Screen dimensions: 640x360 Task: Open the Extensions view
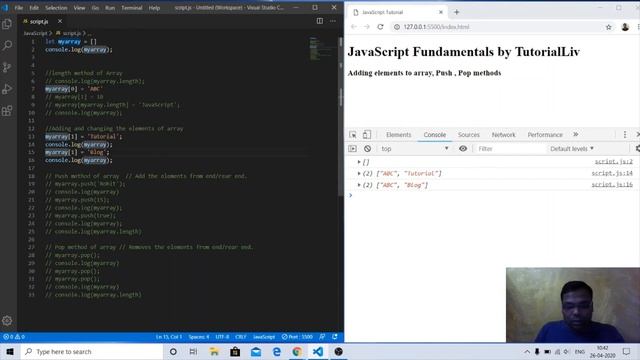(x=7, y=111)
